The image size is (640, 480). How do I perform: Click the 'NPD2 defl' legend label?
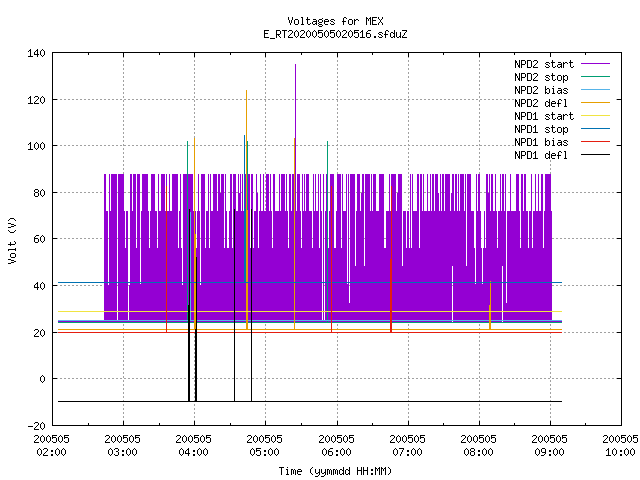541,103
